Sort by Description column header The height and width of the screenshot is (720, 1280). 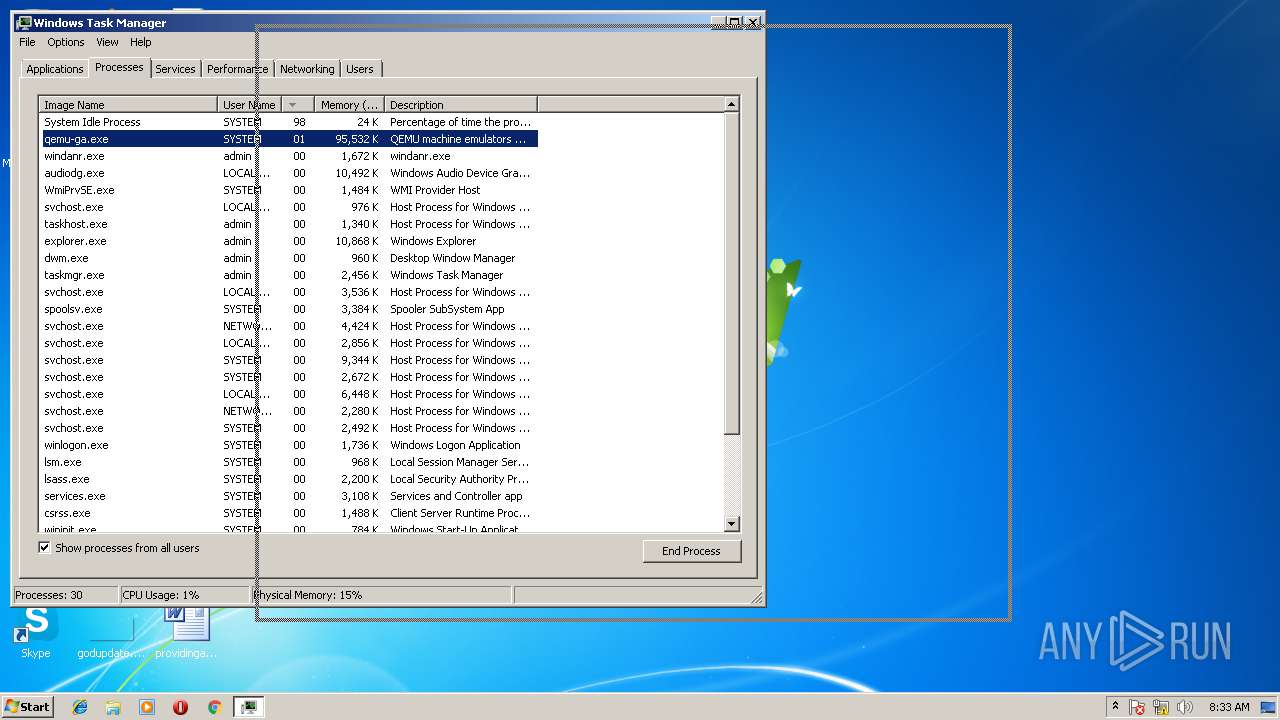(461, 104)
